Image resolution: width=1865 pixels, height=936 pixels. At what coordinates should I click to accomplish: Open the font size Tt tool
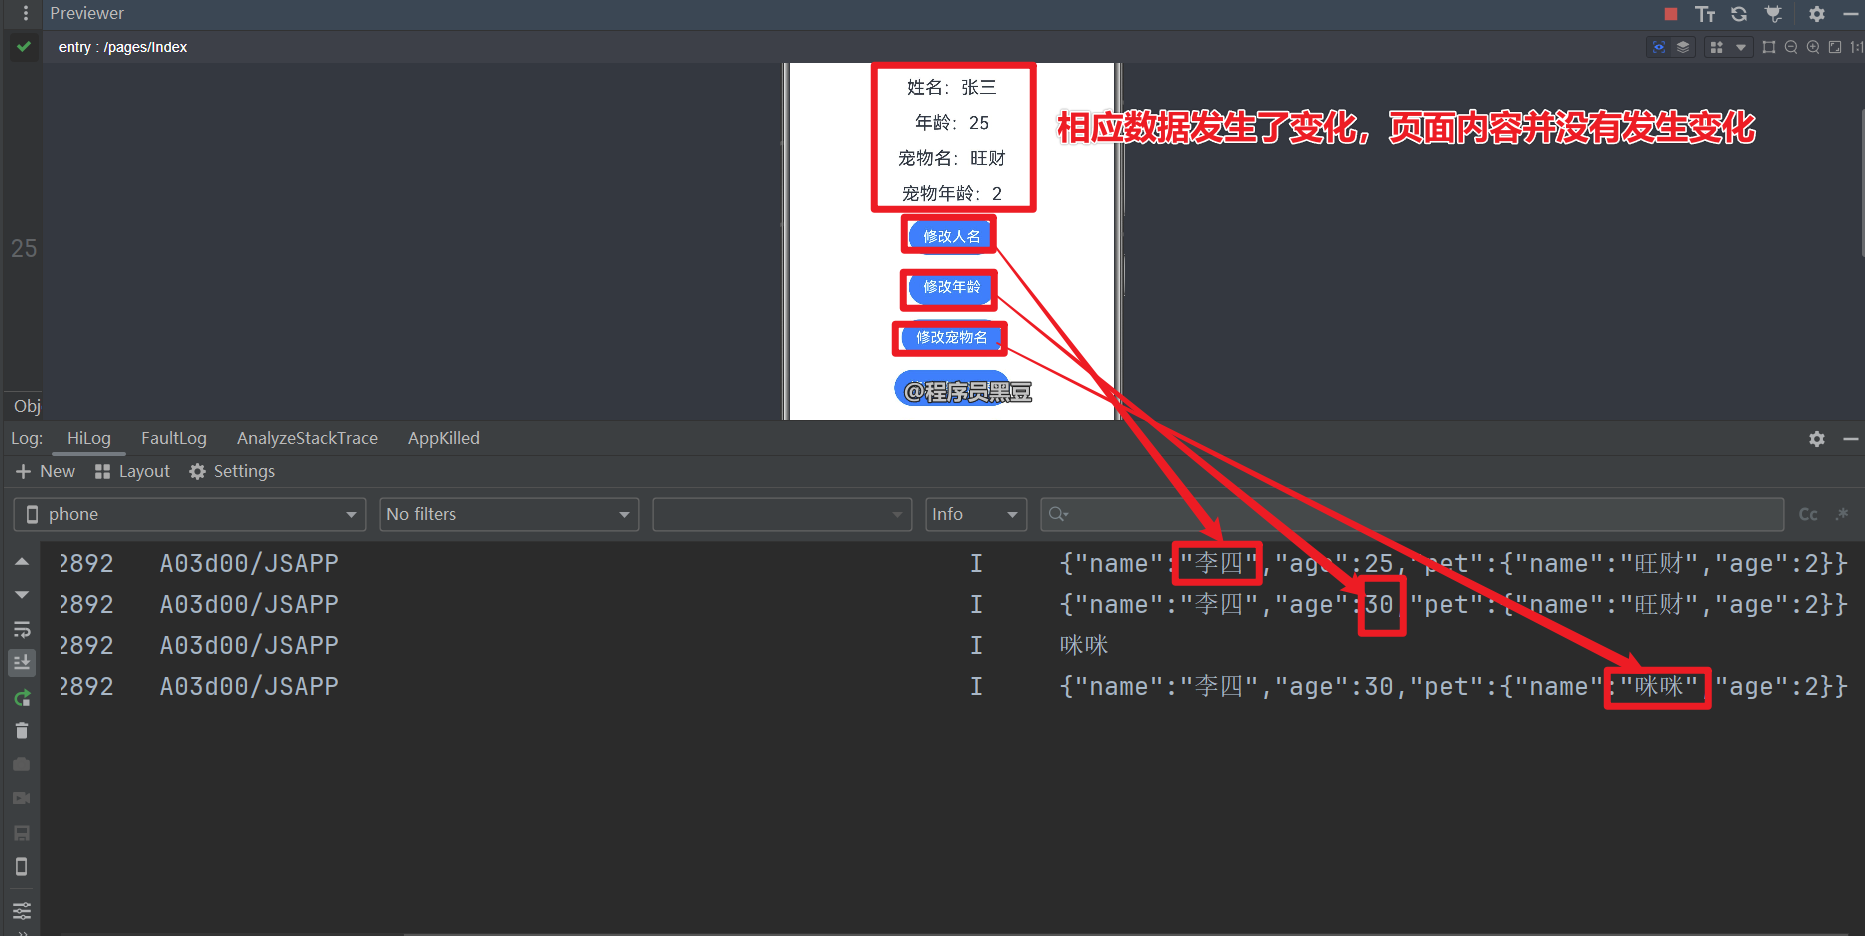[1705, 14]
